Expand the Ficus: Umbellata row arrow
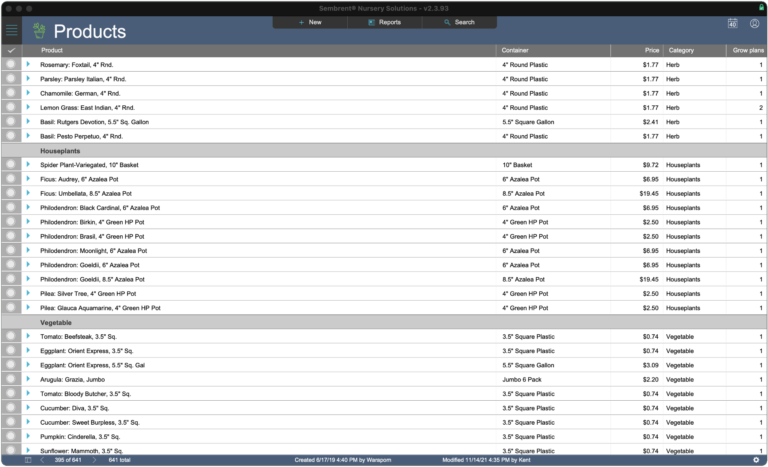Screen dimensions: 768x467 coord(28,193)
